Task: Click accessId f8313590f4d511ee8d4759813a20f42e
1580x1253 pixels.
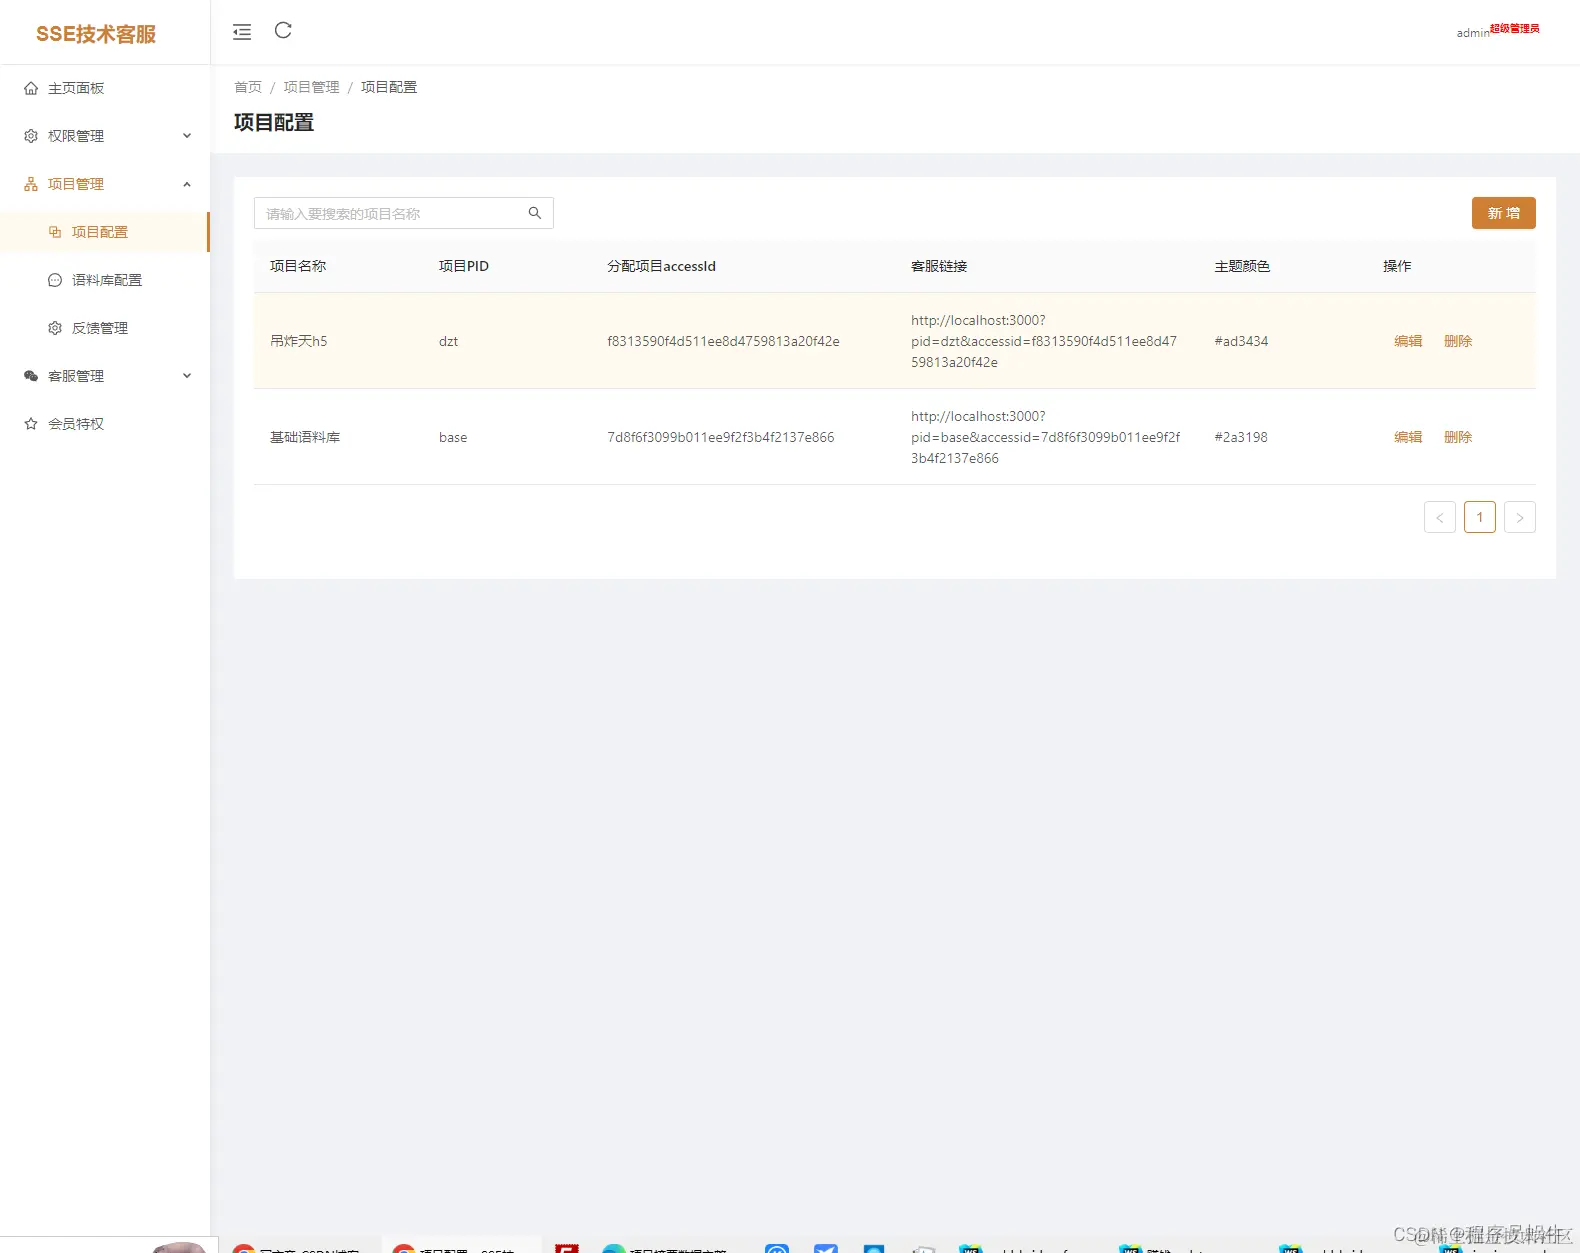Action: click(x=723, y=341)
